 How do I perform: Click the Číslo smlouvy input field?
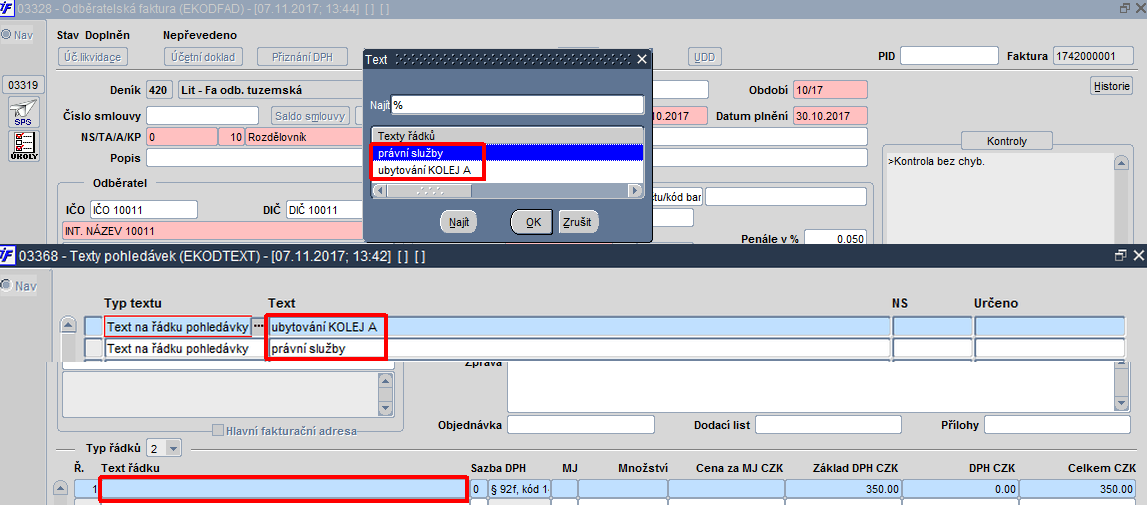[x=203, y=116]
